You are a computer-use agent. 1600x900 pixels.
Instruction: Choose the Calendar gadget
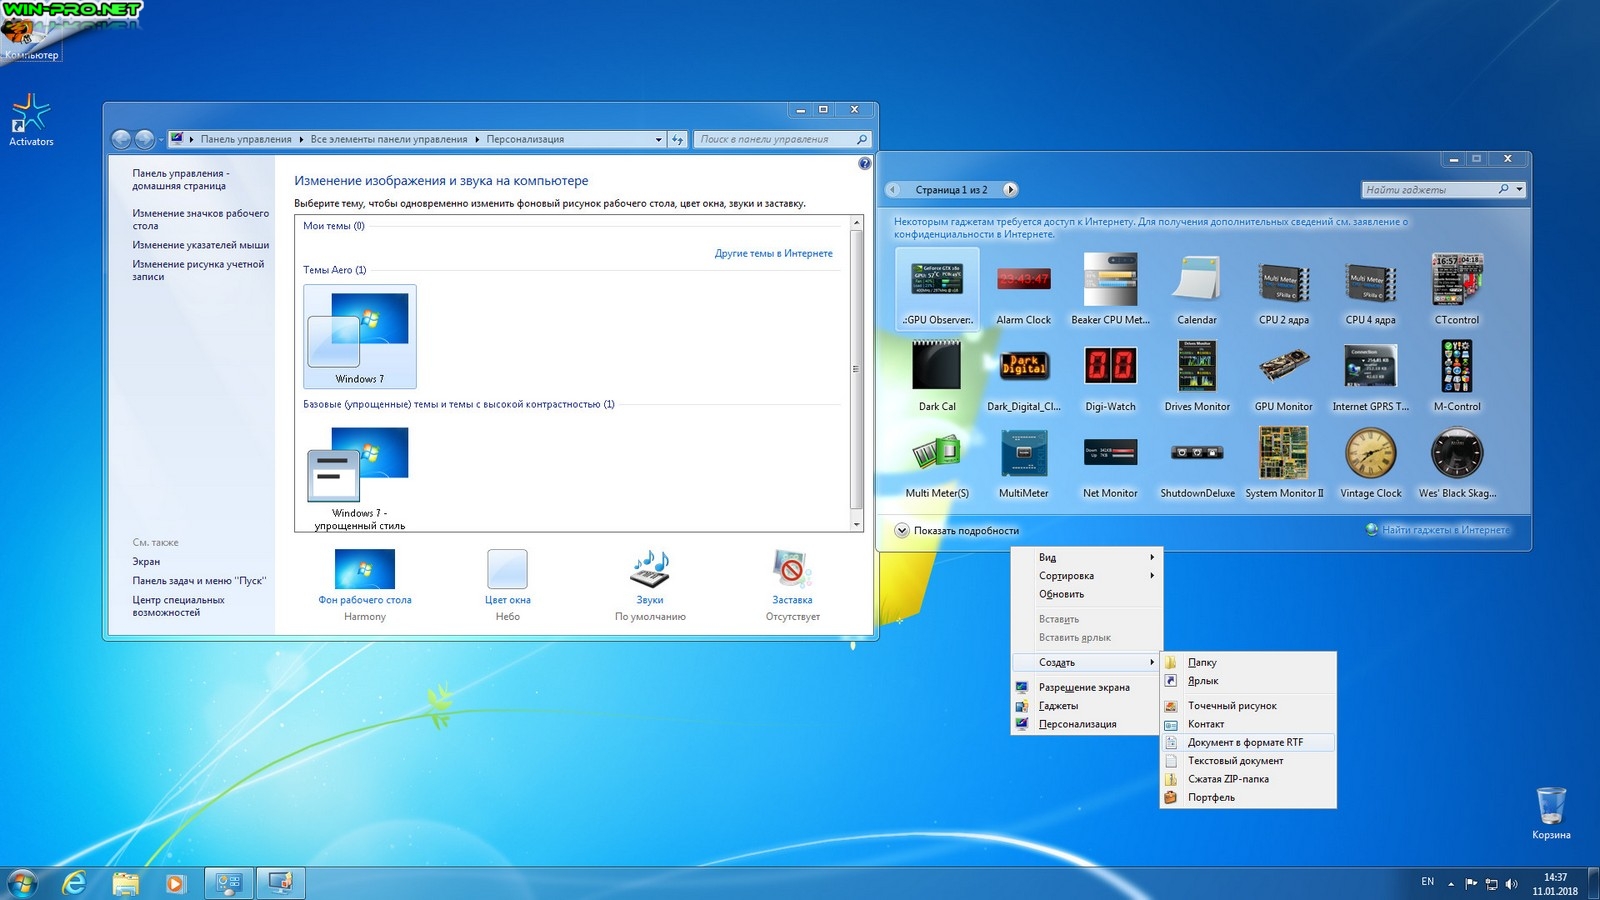[1197, 288]
